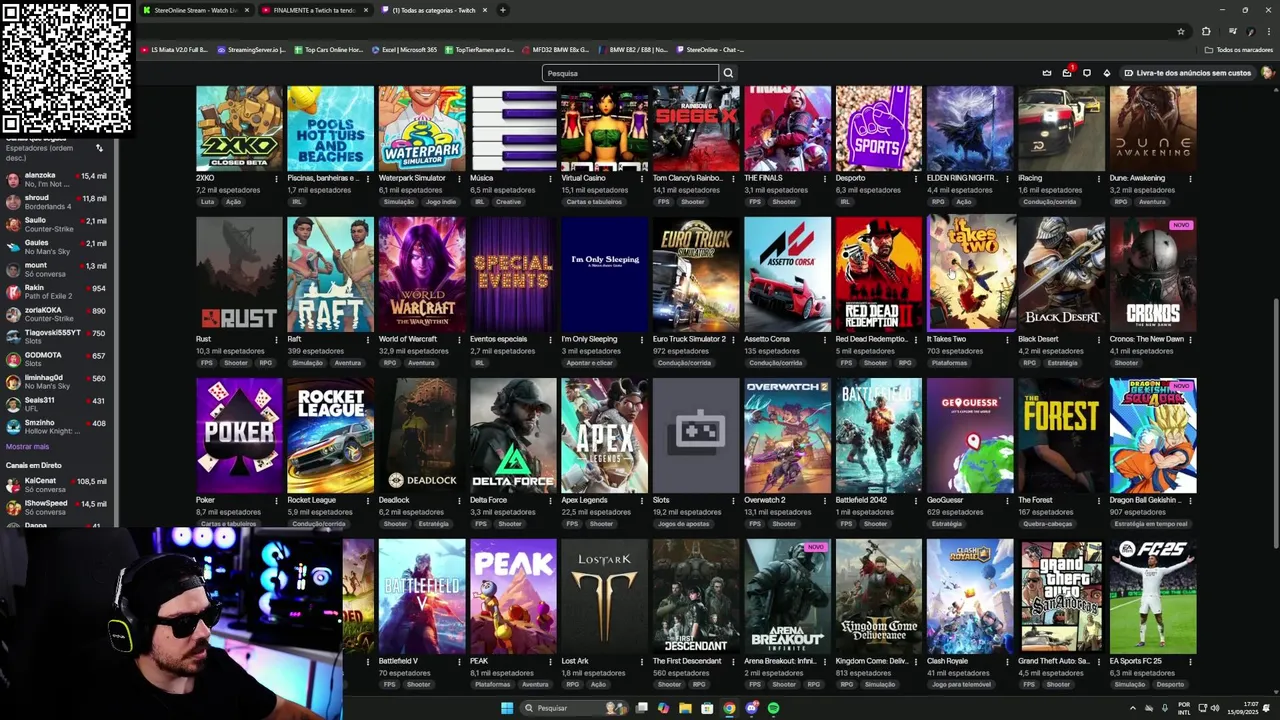Open options dots for Dune: Awakening
1280x720 pixels.
[1190, 179]
